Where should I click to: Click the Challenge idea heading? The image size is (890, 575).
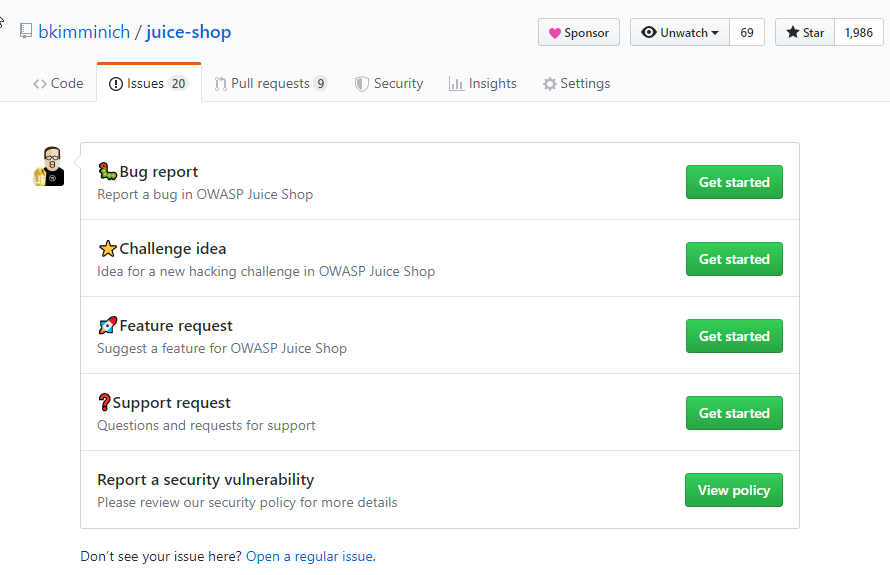[173, 249]
